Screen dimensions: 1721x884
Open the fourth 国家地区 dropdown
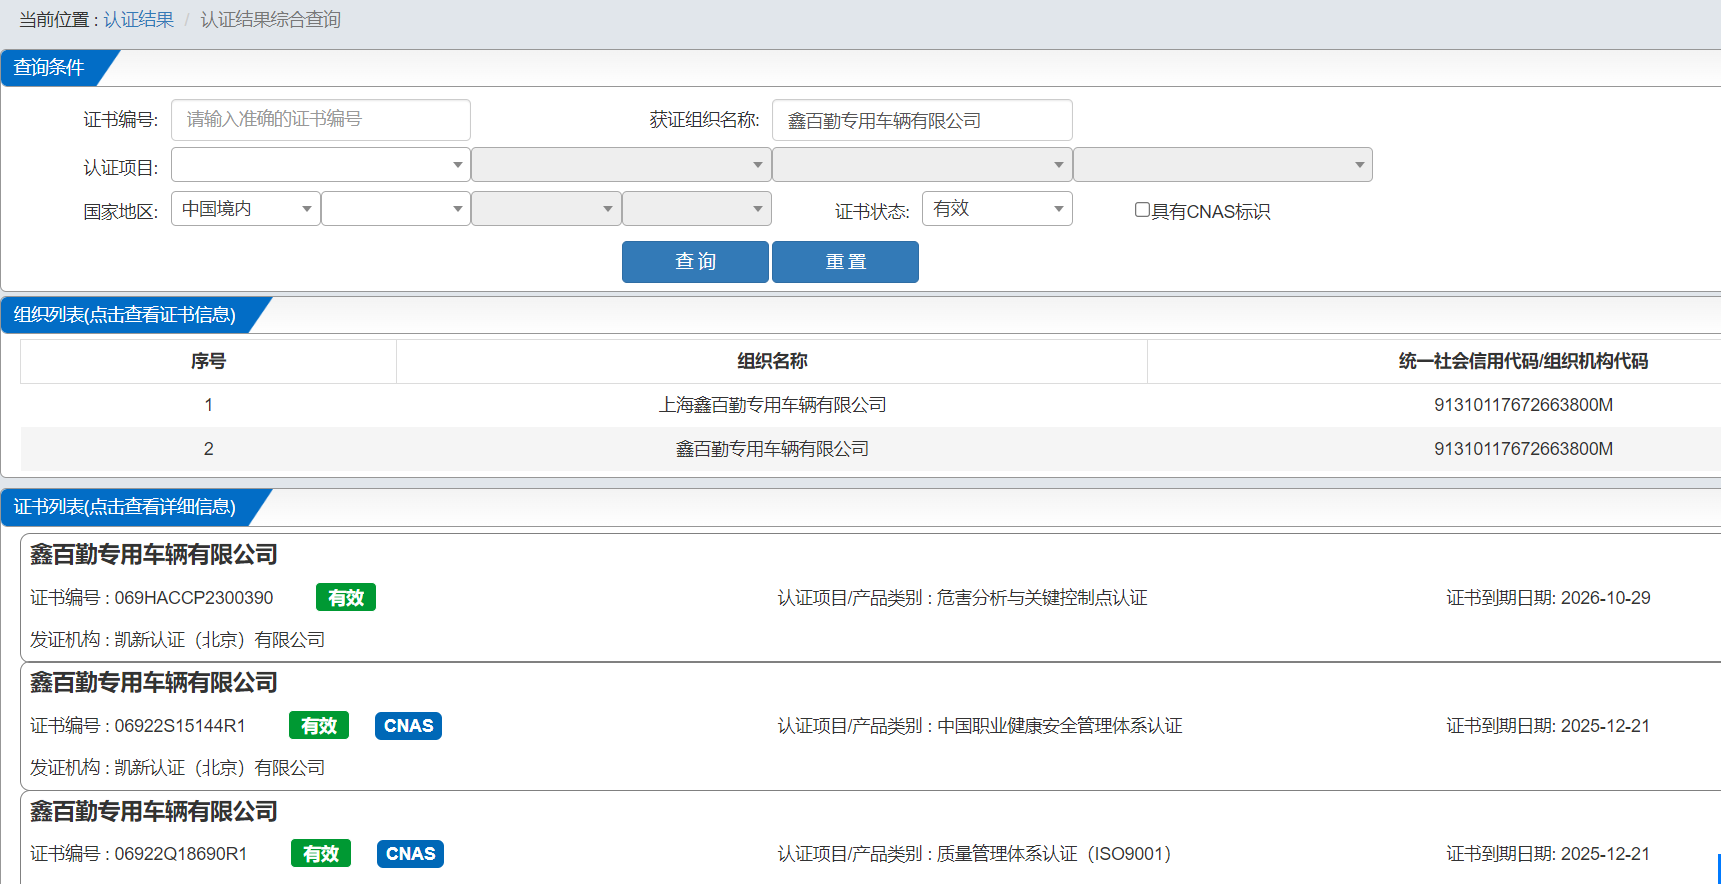tap(697, 209)
